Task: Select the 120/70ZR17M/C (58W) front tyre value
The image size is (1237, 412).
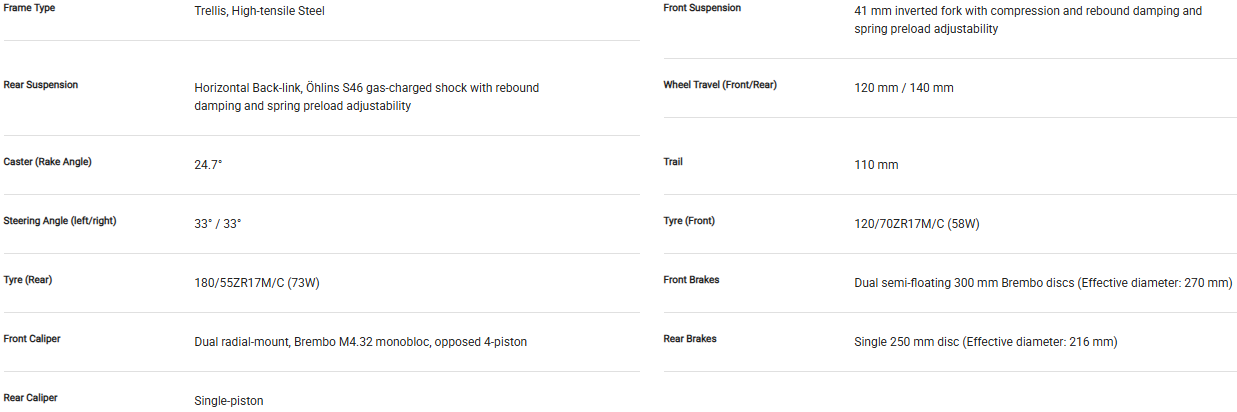Action: [917, 224]
